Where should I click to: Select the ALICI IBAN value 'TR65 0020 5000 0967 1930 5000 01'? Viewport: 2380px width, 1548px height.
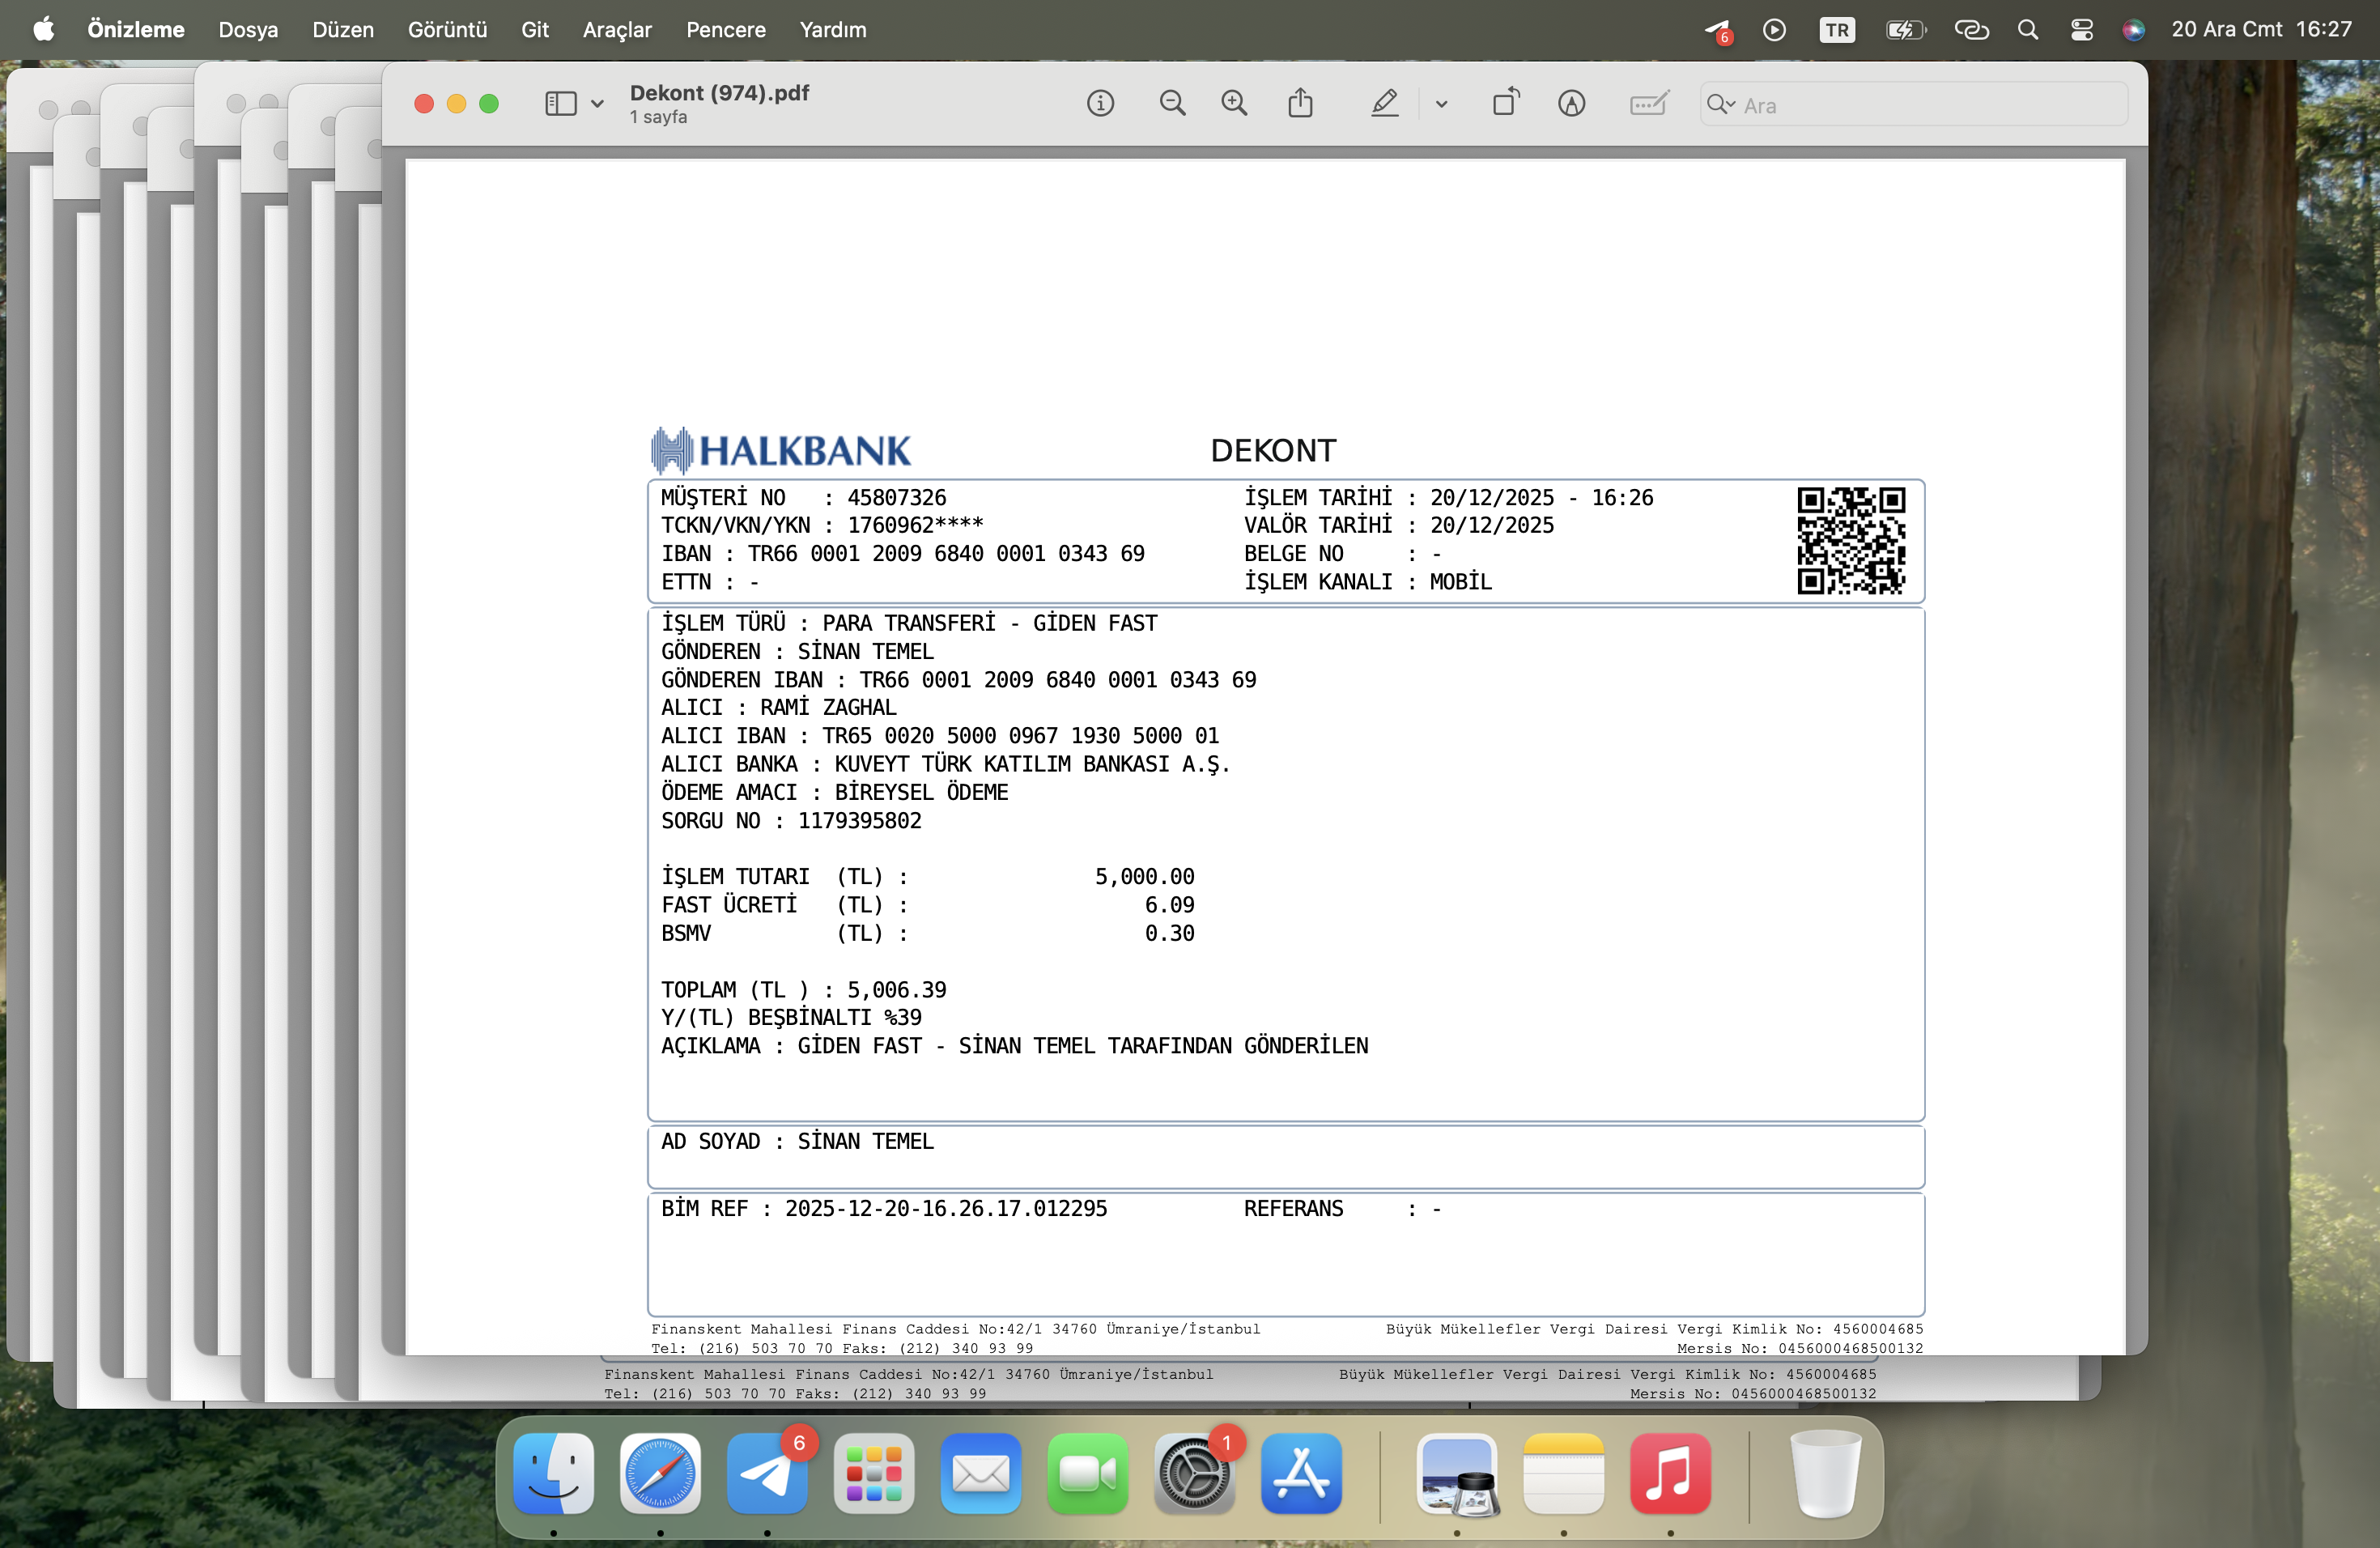tap(1021, 736)
